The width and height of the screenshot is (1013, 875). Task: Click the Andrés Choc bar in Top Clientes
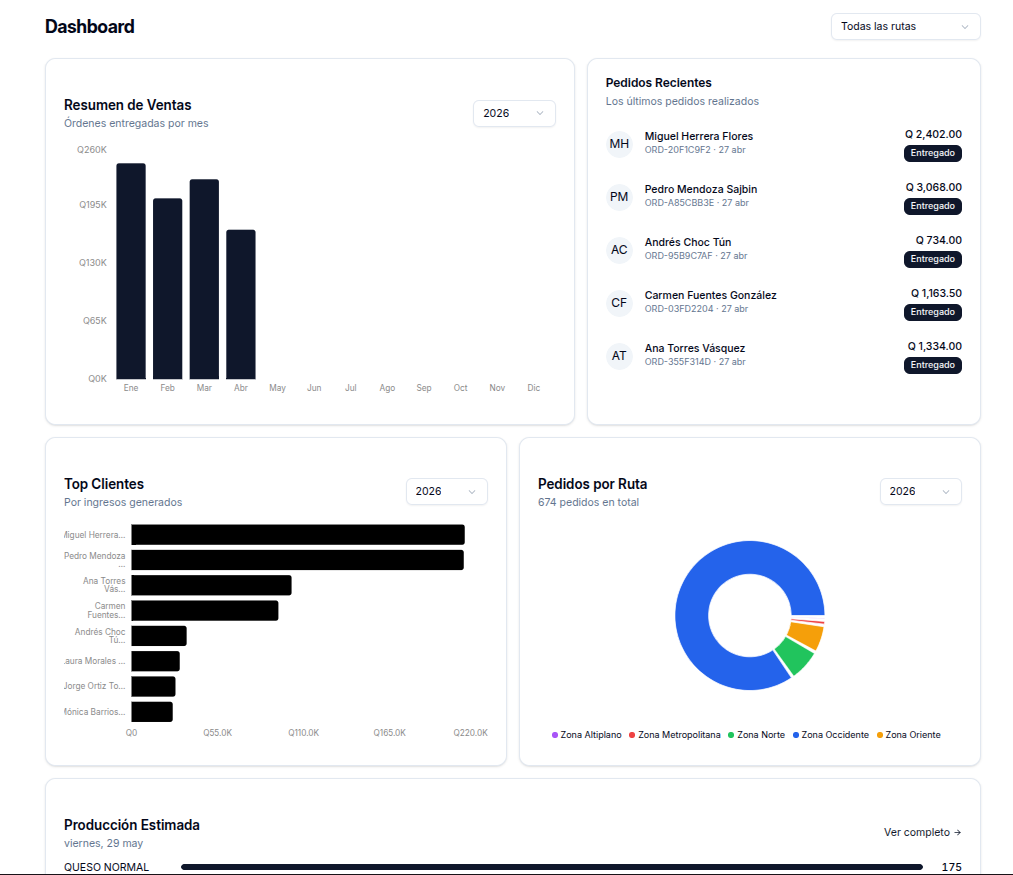(x=159, y=636)
